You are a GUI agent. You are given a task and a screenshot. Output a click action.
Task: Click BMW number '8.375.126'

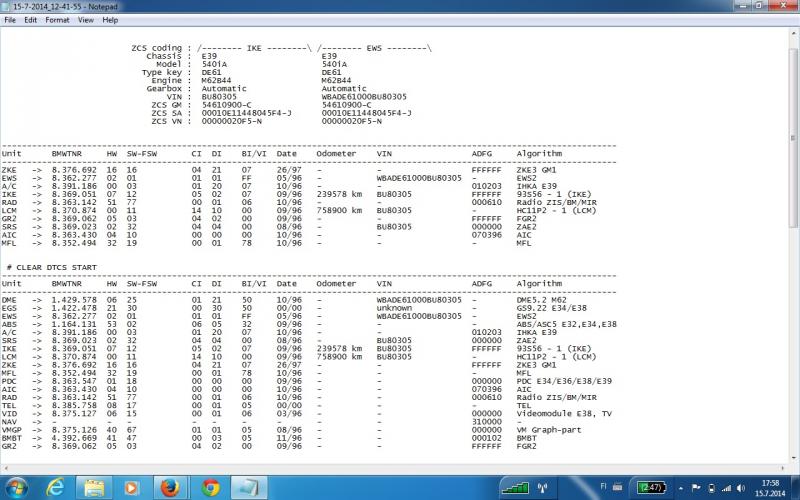click(74, 430)
